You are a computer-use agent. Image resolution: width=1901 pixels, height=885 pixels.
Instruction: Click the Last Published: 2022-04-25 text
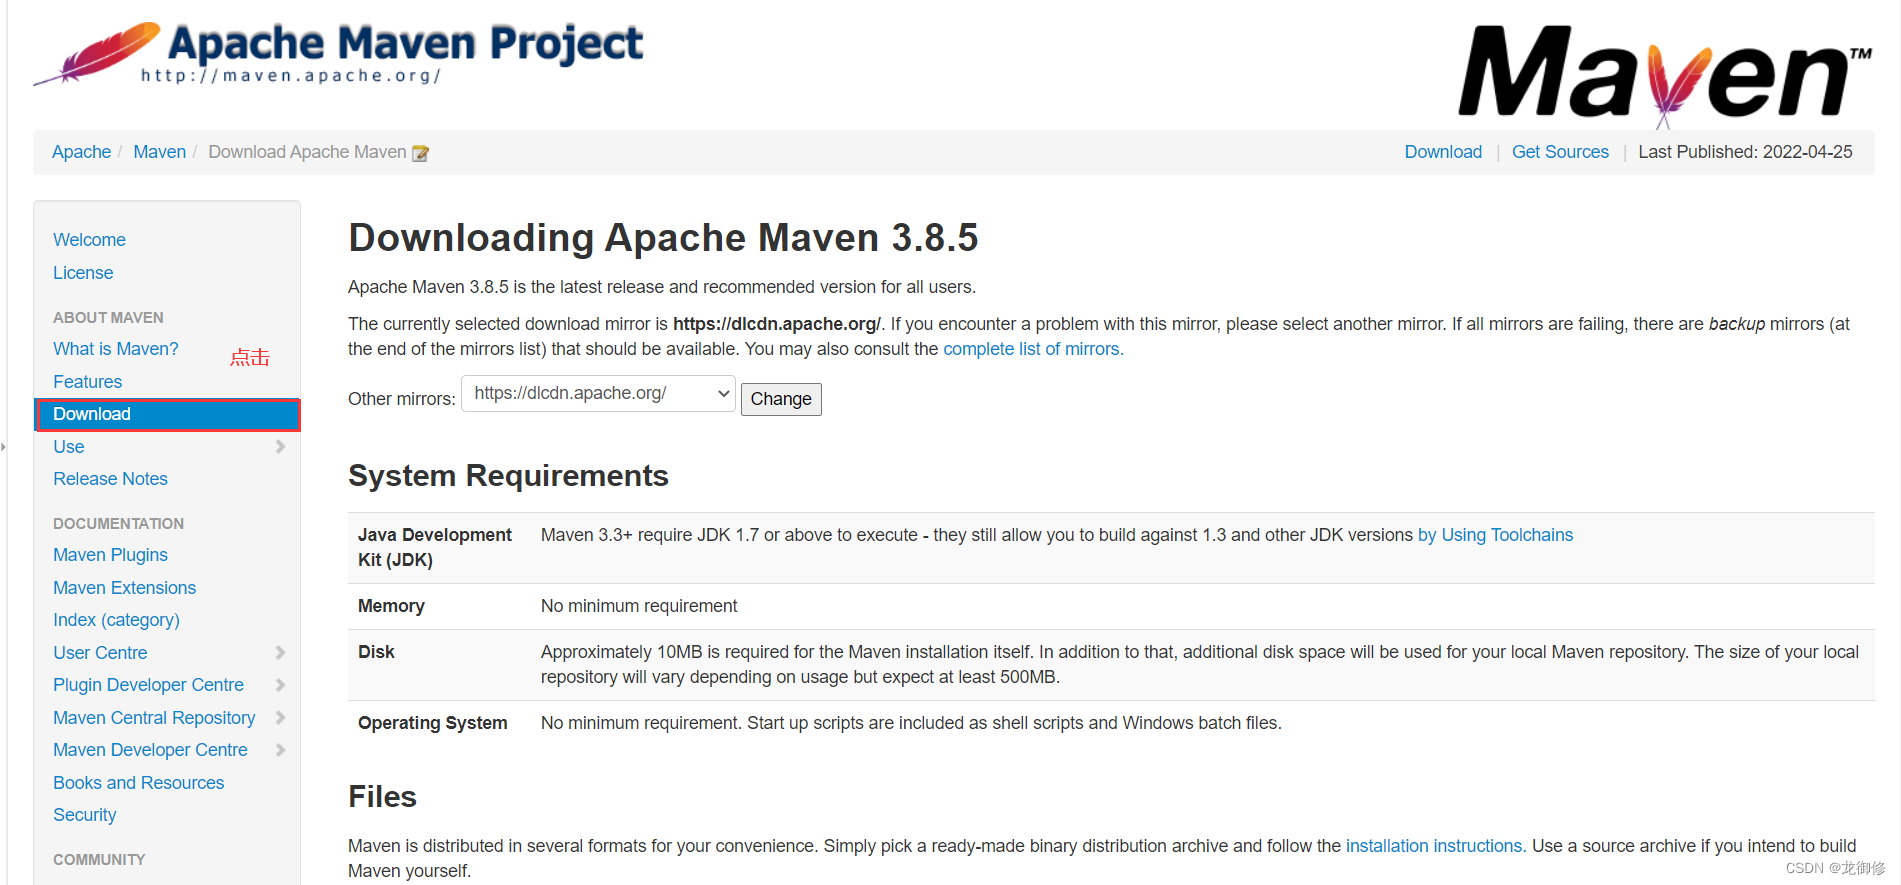1745,152
